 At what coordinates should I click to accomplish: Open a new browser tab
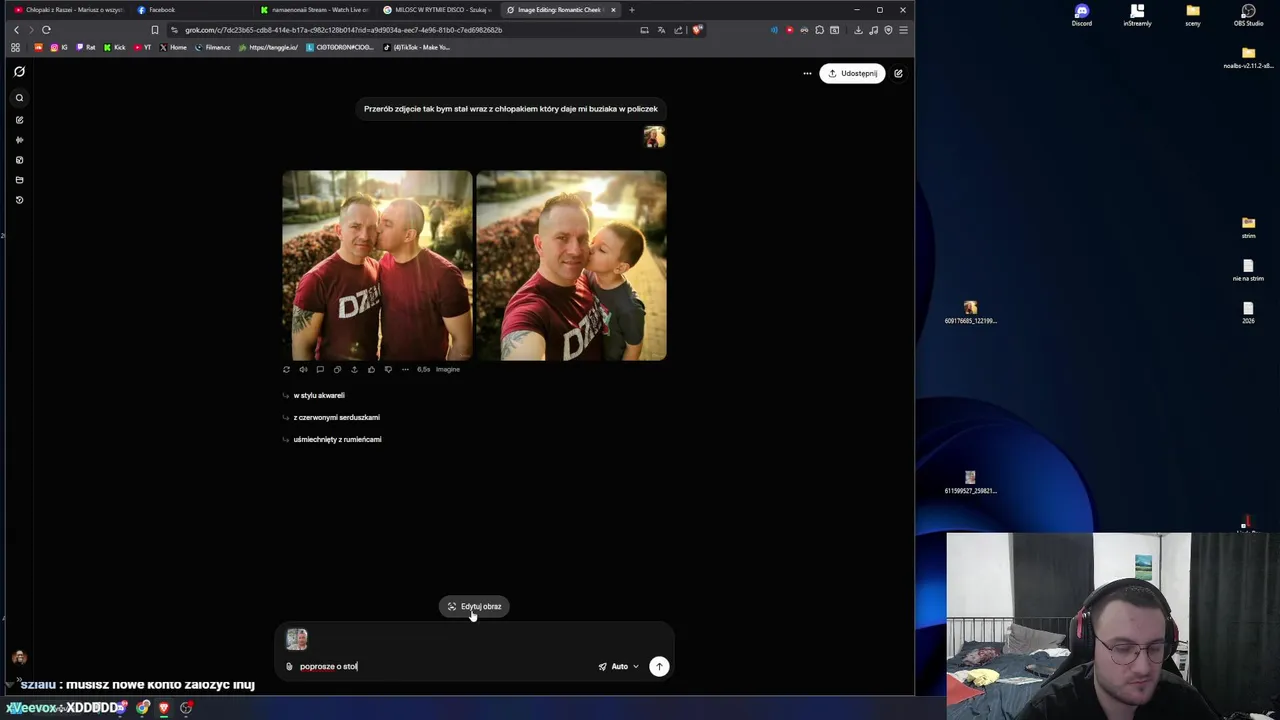click(631, 10)
